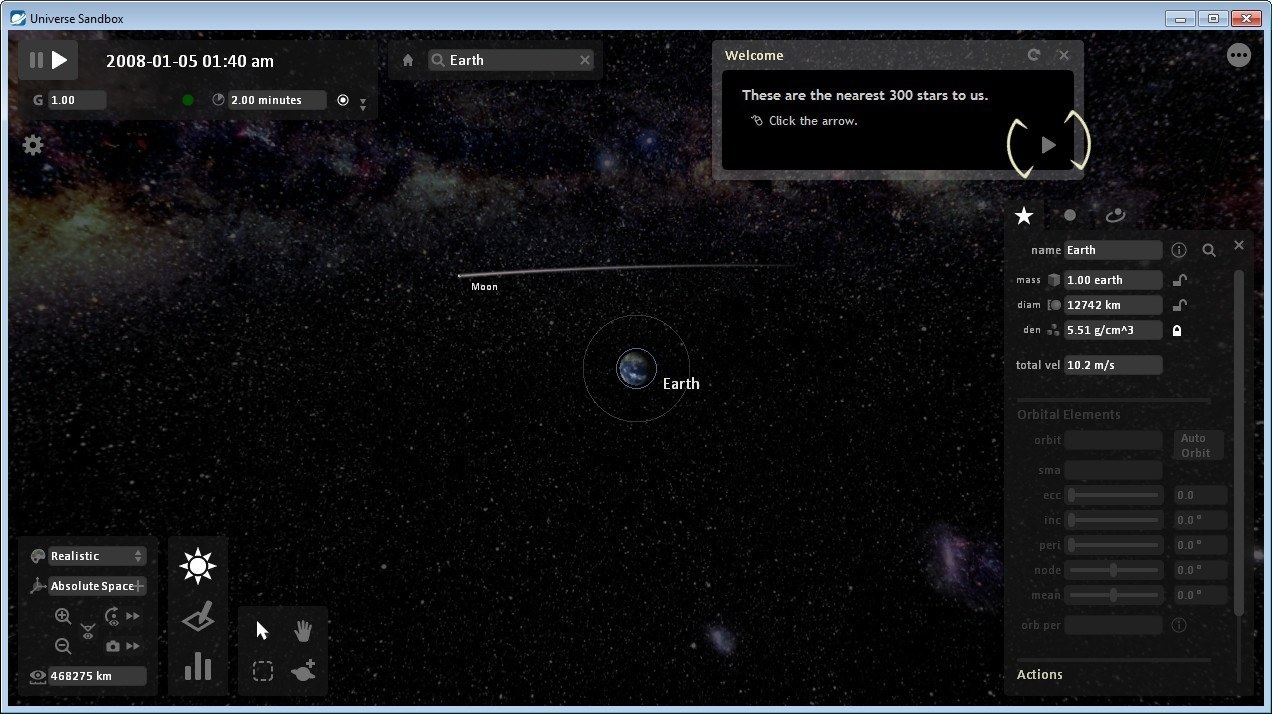Click the camera screenshot icon
This screenshot has width=1272, height=714.
[112, 647]
